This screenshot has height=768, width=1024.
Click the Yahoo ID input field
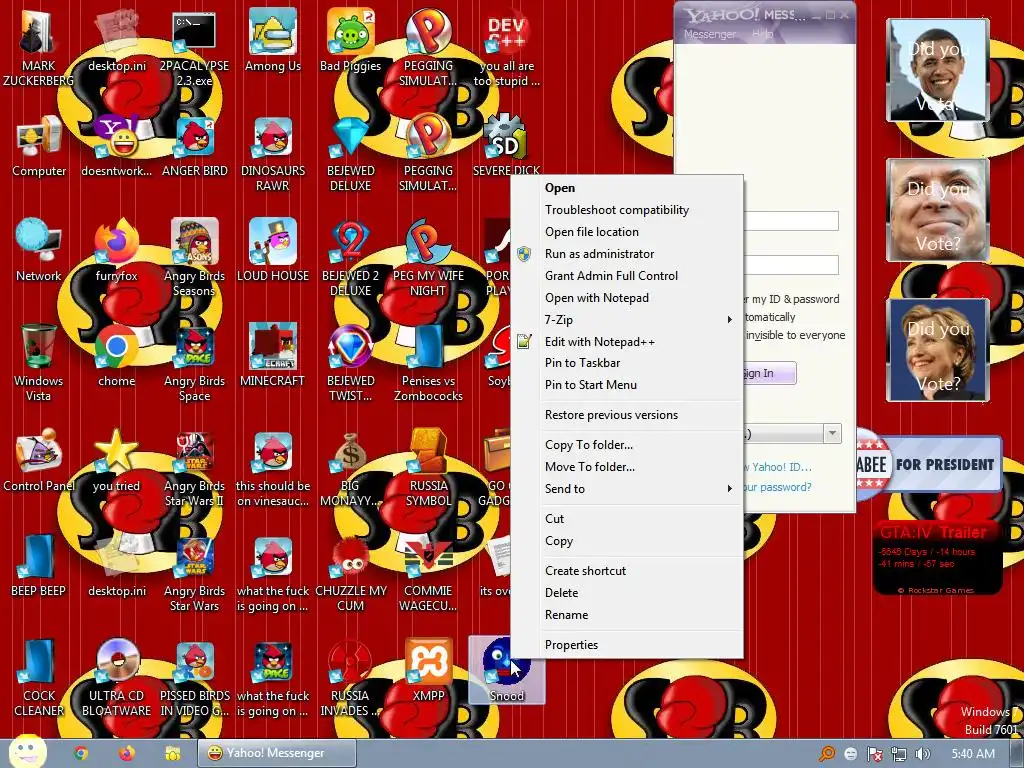[x=792, y=221]
